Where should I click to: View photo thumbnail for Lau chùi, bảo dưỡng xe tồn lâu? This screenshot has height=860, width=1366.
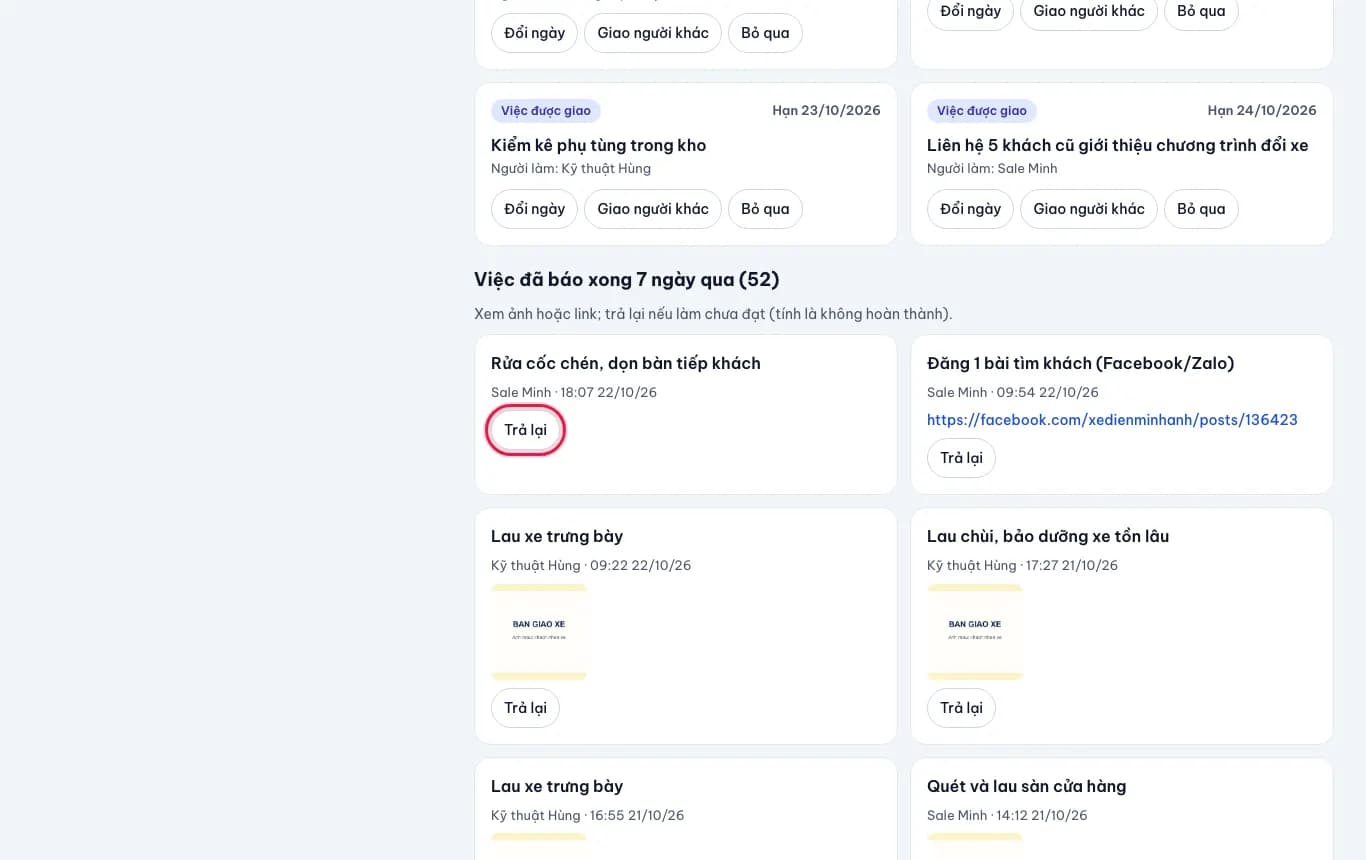click(975, 632)
